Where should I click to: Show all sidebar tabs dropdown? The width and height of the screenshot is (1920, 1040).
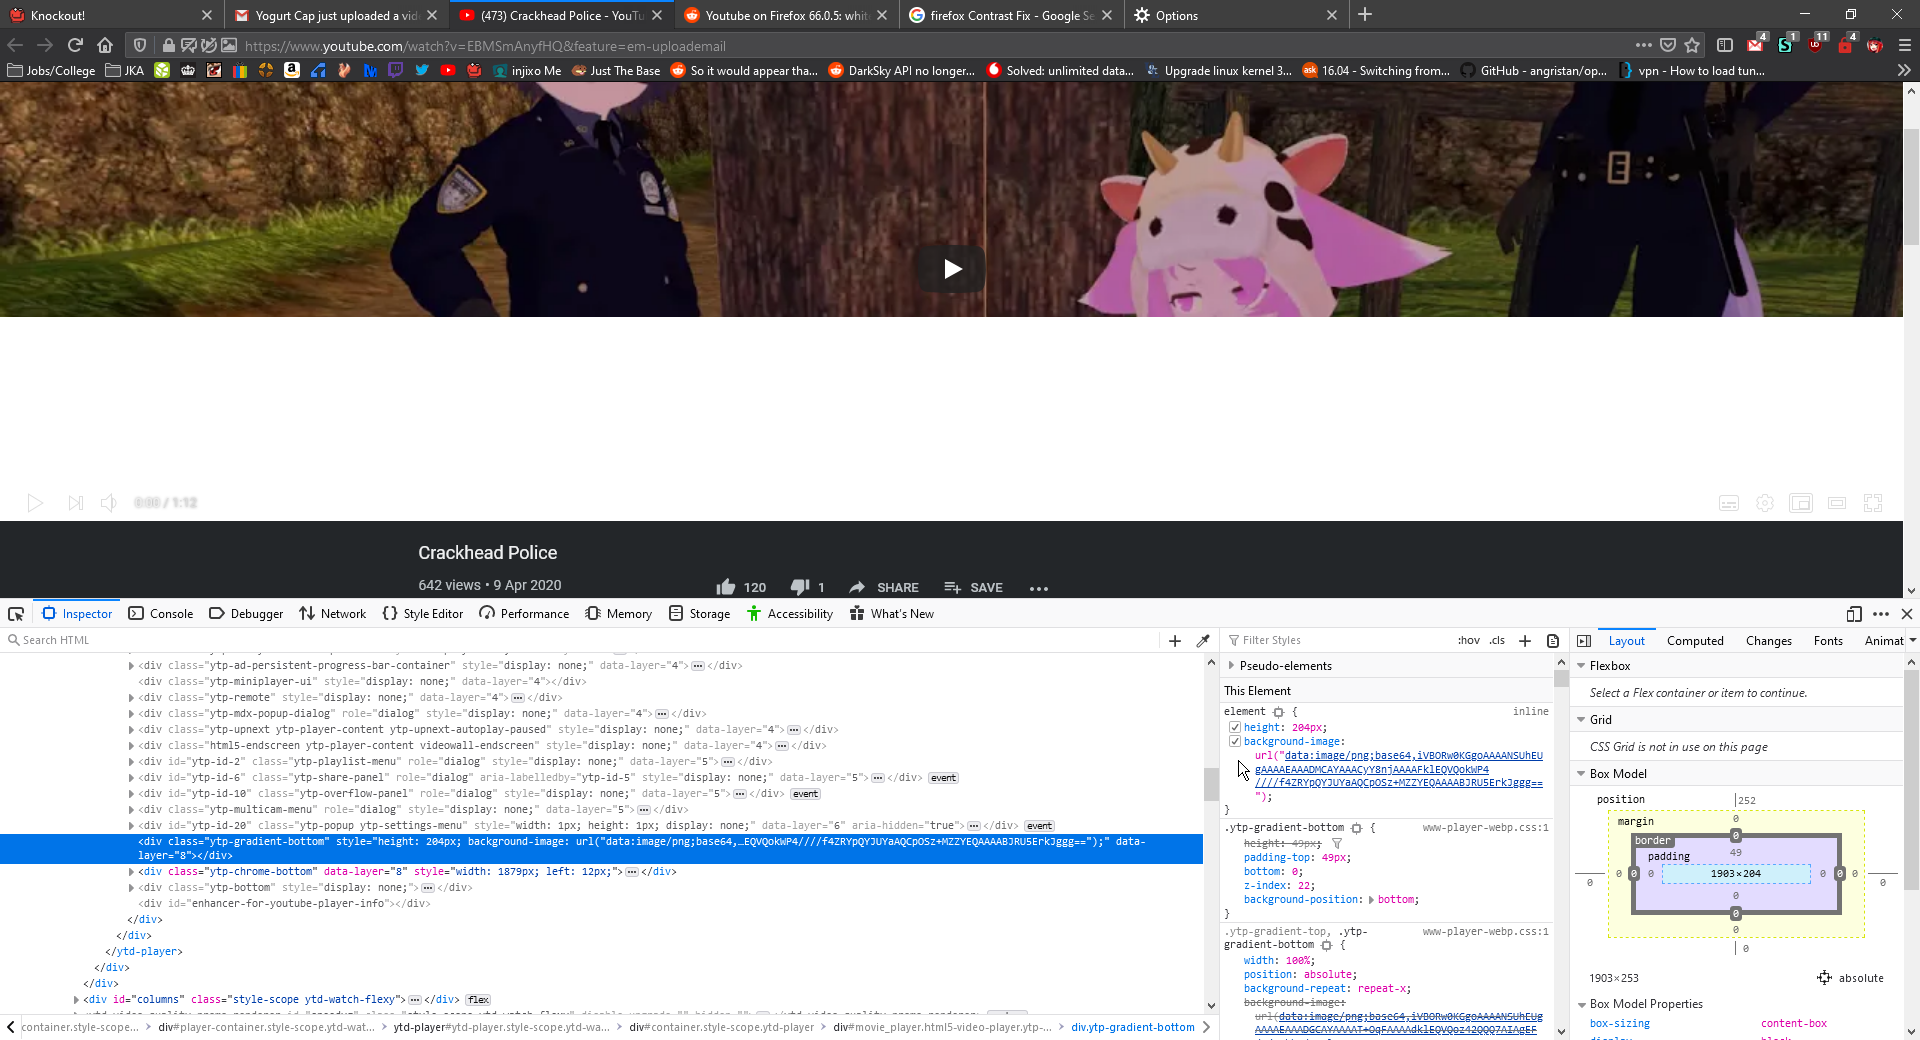coord(1912,641)
